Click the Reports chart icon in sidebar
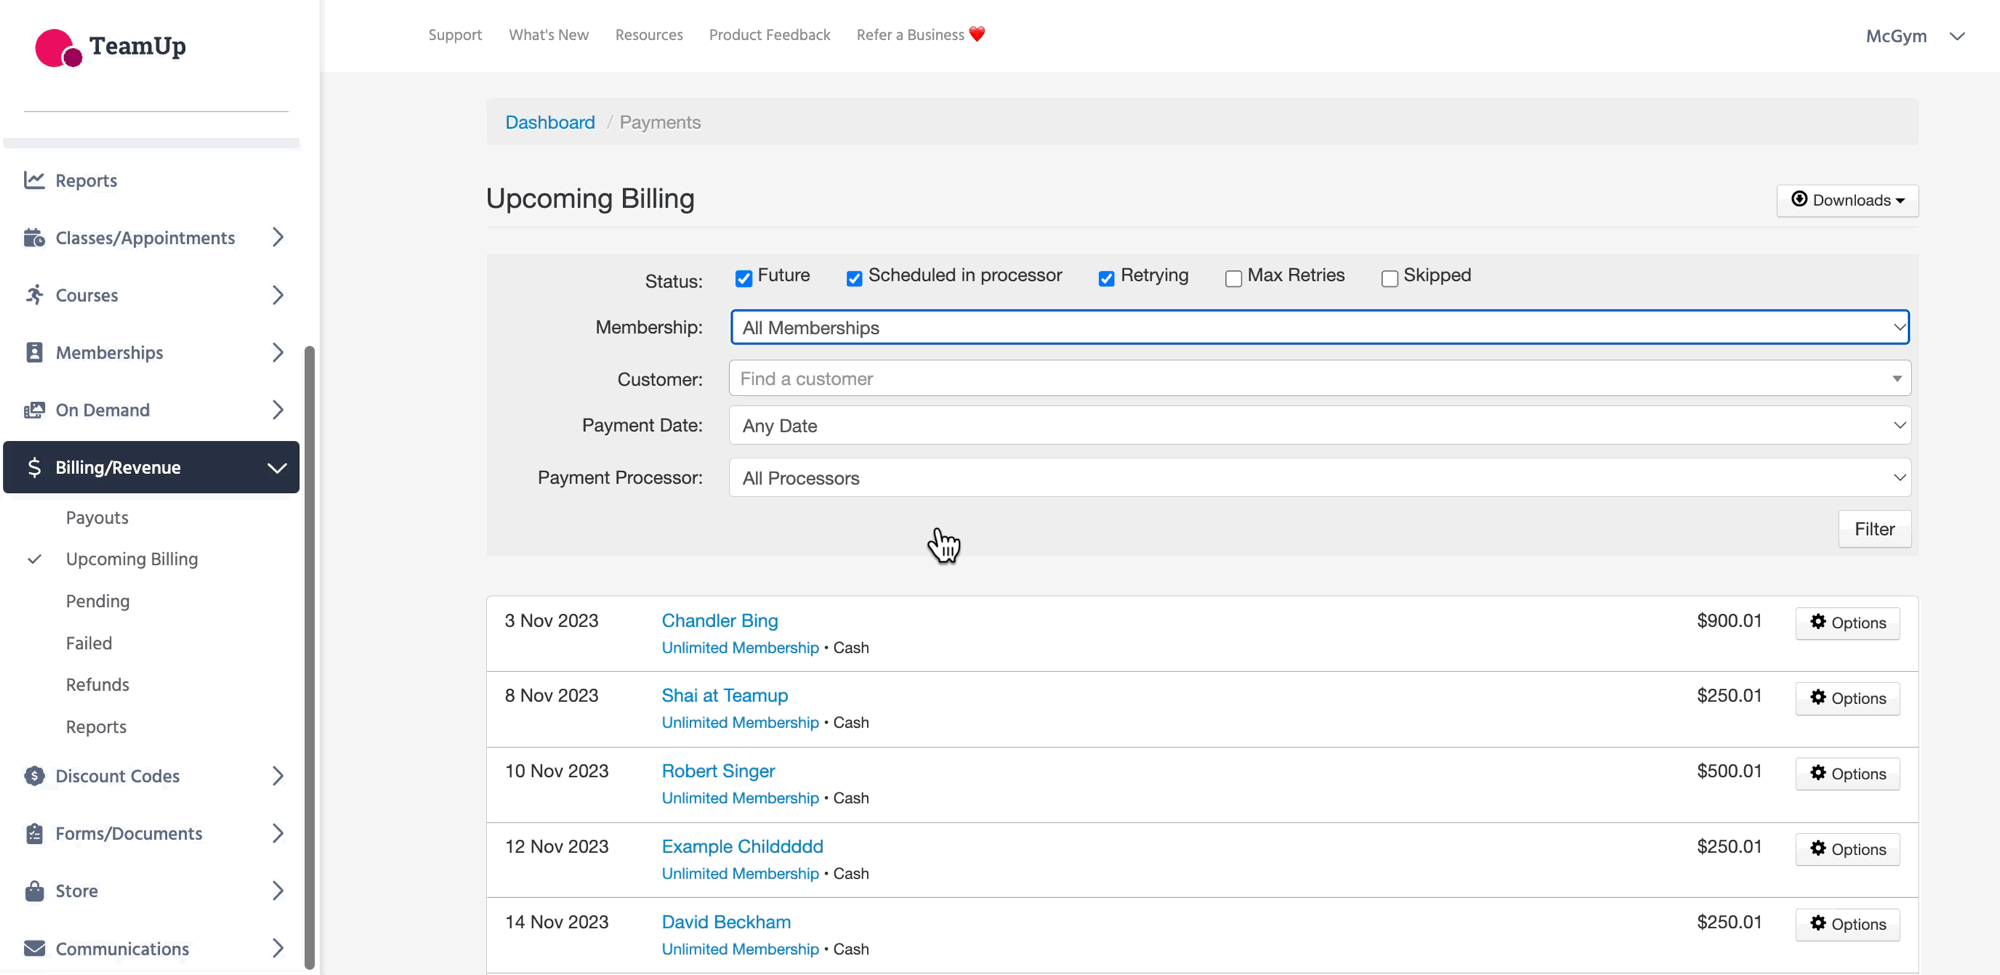2000x975 pixels. 34,180
